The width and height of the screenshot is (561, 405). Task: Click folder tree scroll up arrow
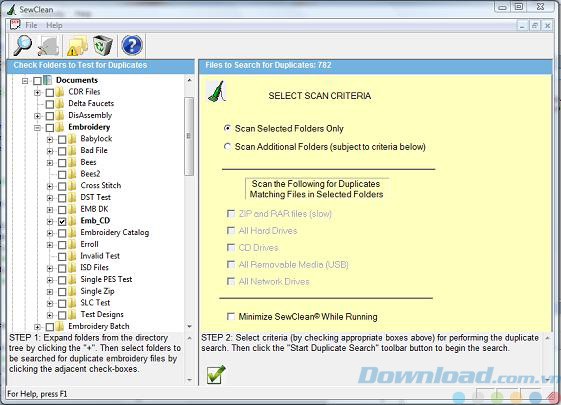189,80
